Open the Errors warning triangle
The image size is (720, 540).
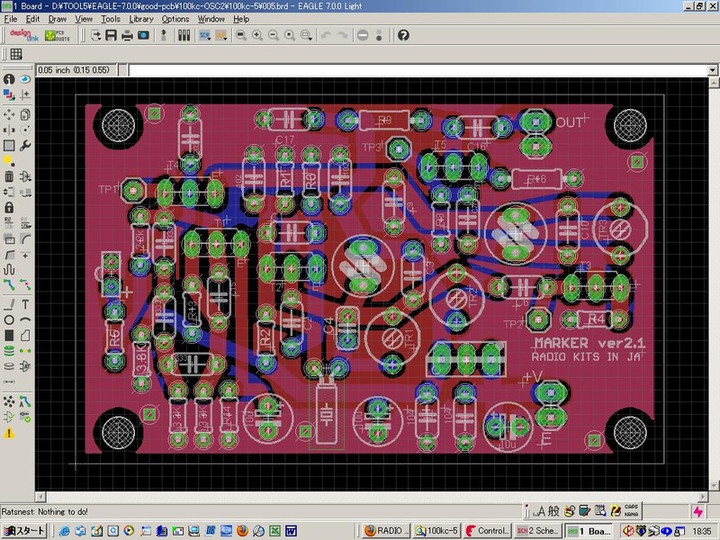click(x=9, y=433)
